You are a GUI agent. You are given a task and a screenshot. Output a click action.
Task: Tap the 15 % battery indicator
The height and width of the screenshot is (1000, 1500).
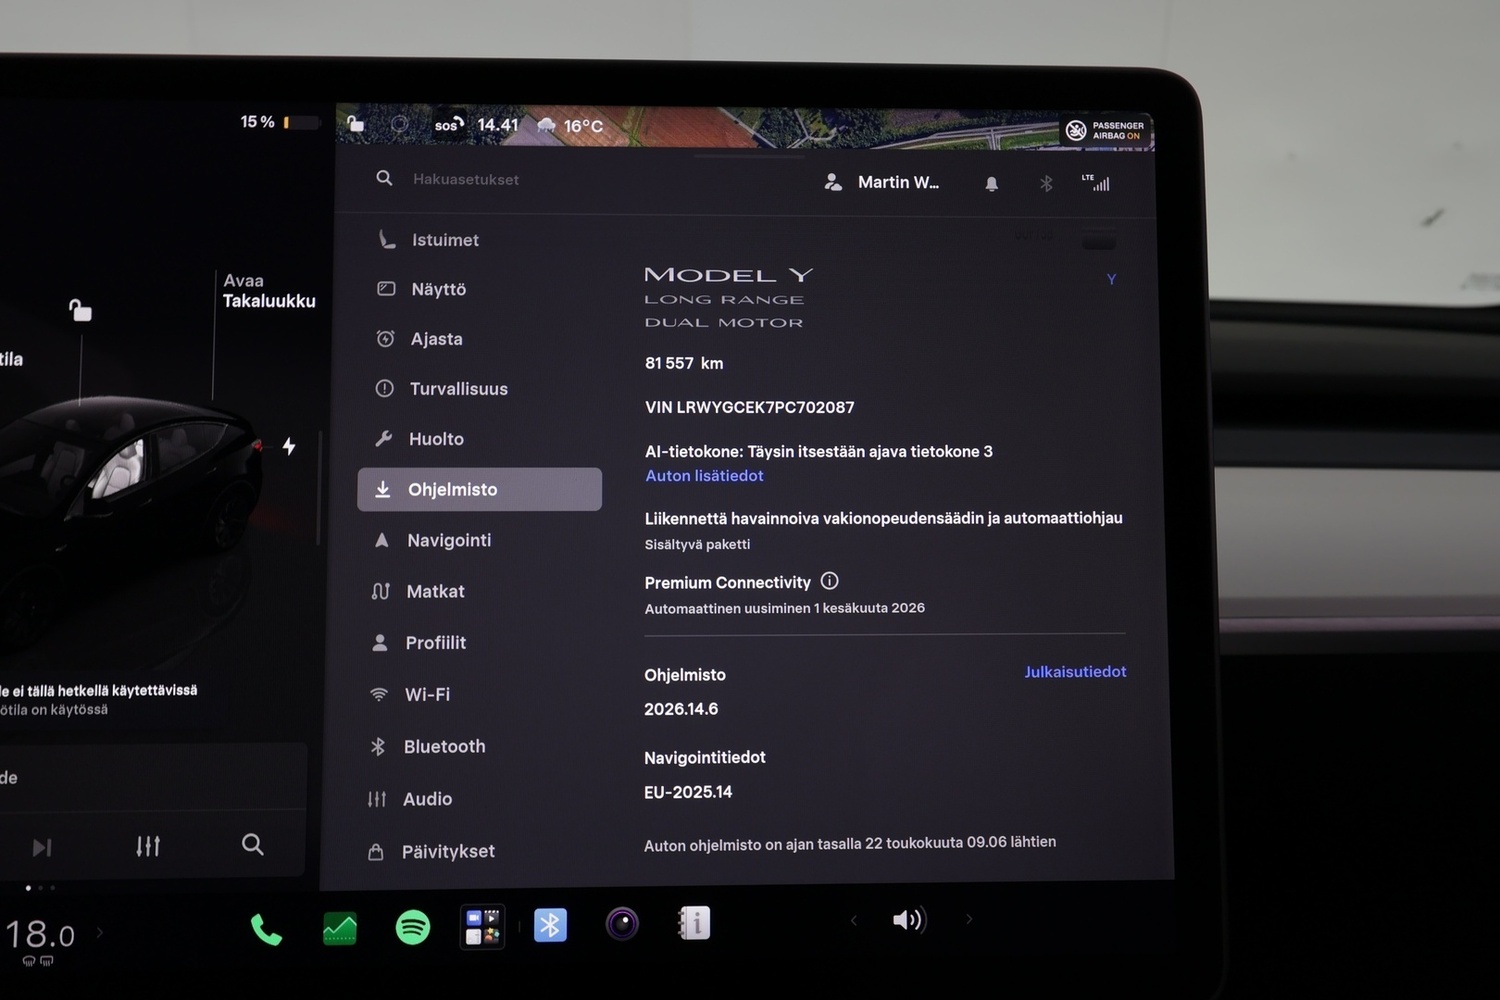279,122
